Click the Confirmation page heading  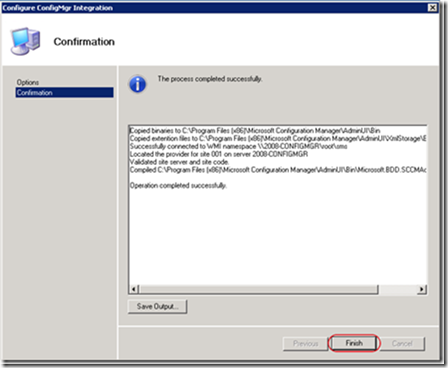(x=84, y=42)
